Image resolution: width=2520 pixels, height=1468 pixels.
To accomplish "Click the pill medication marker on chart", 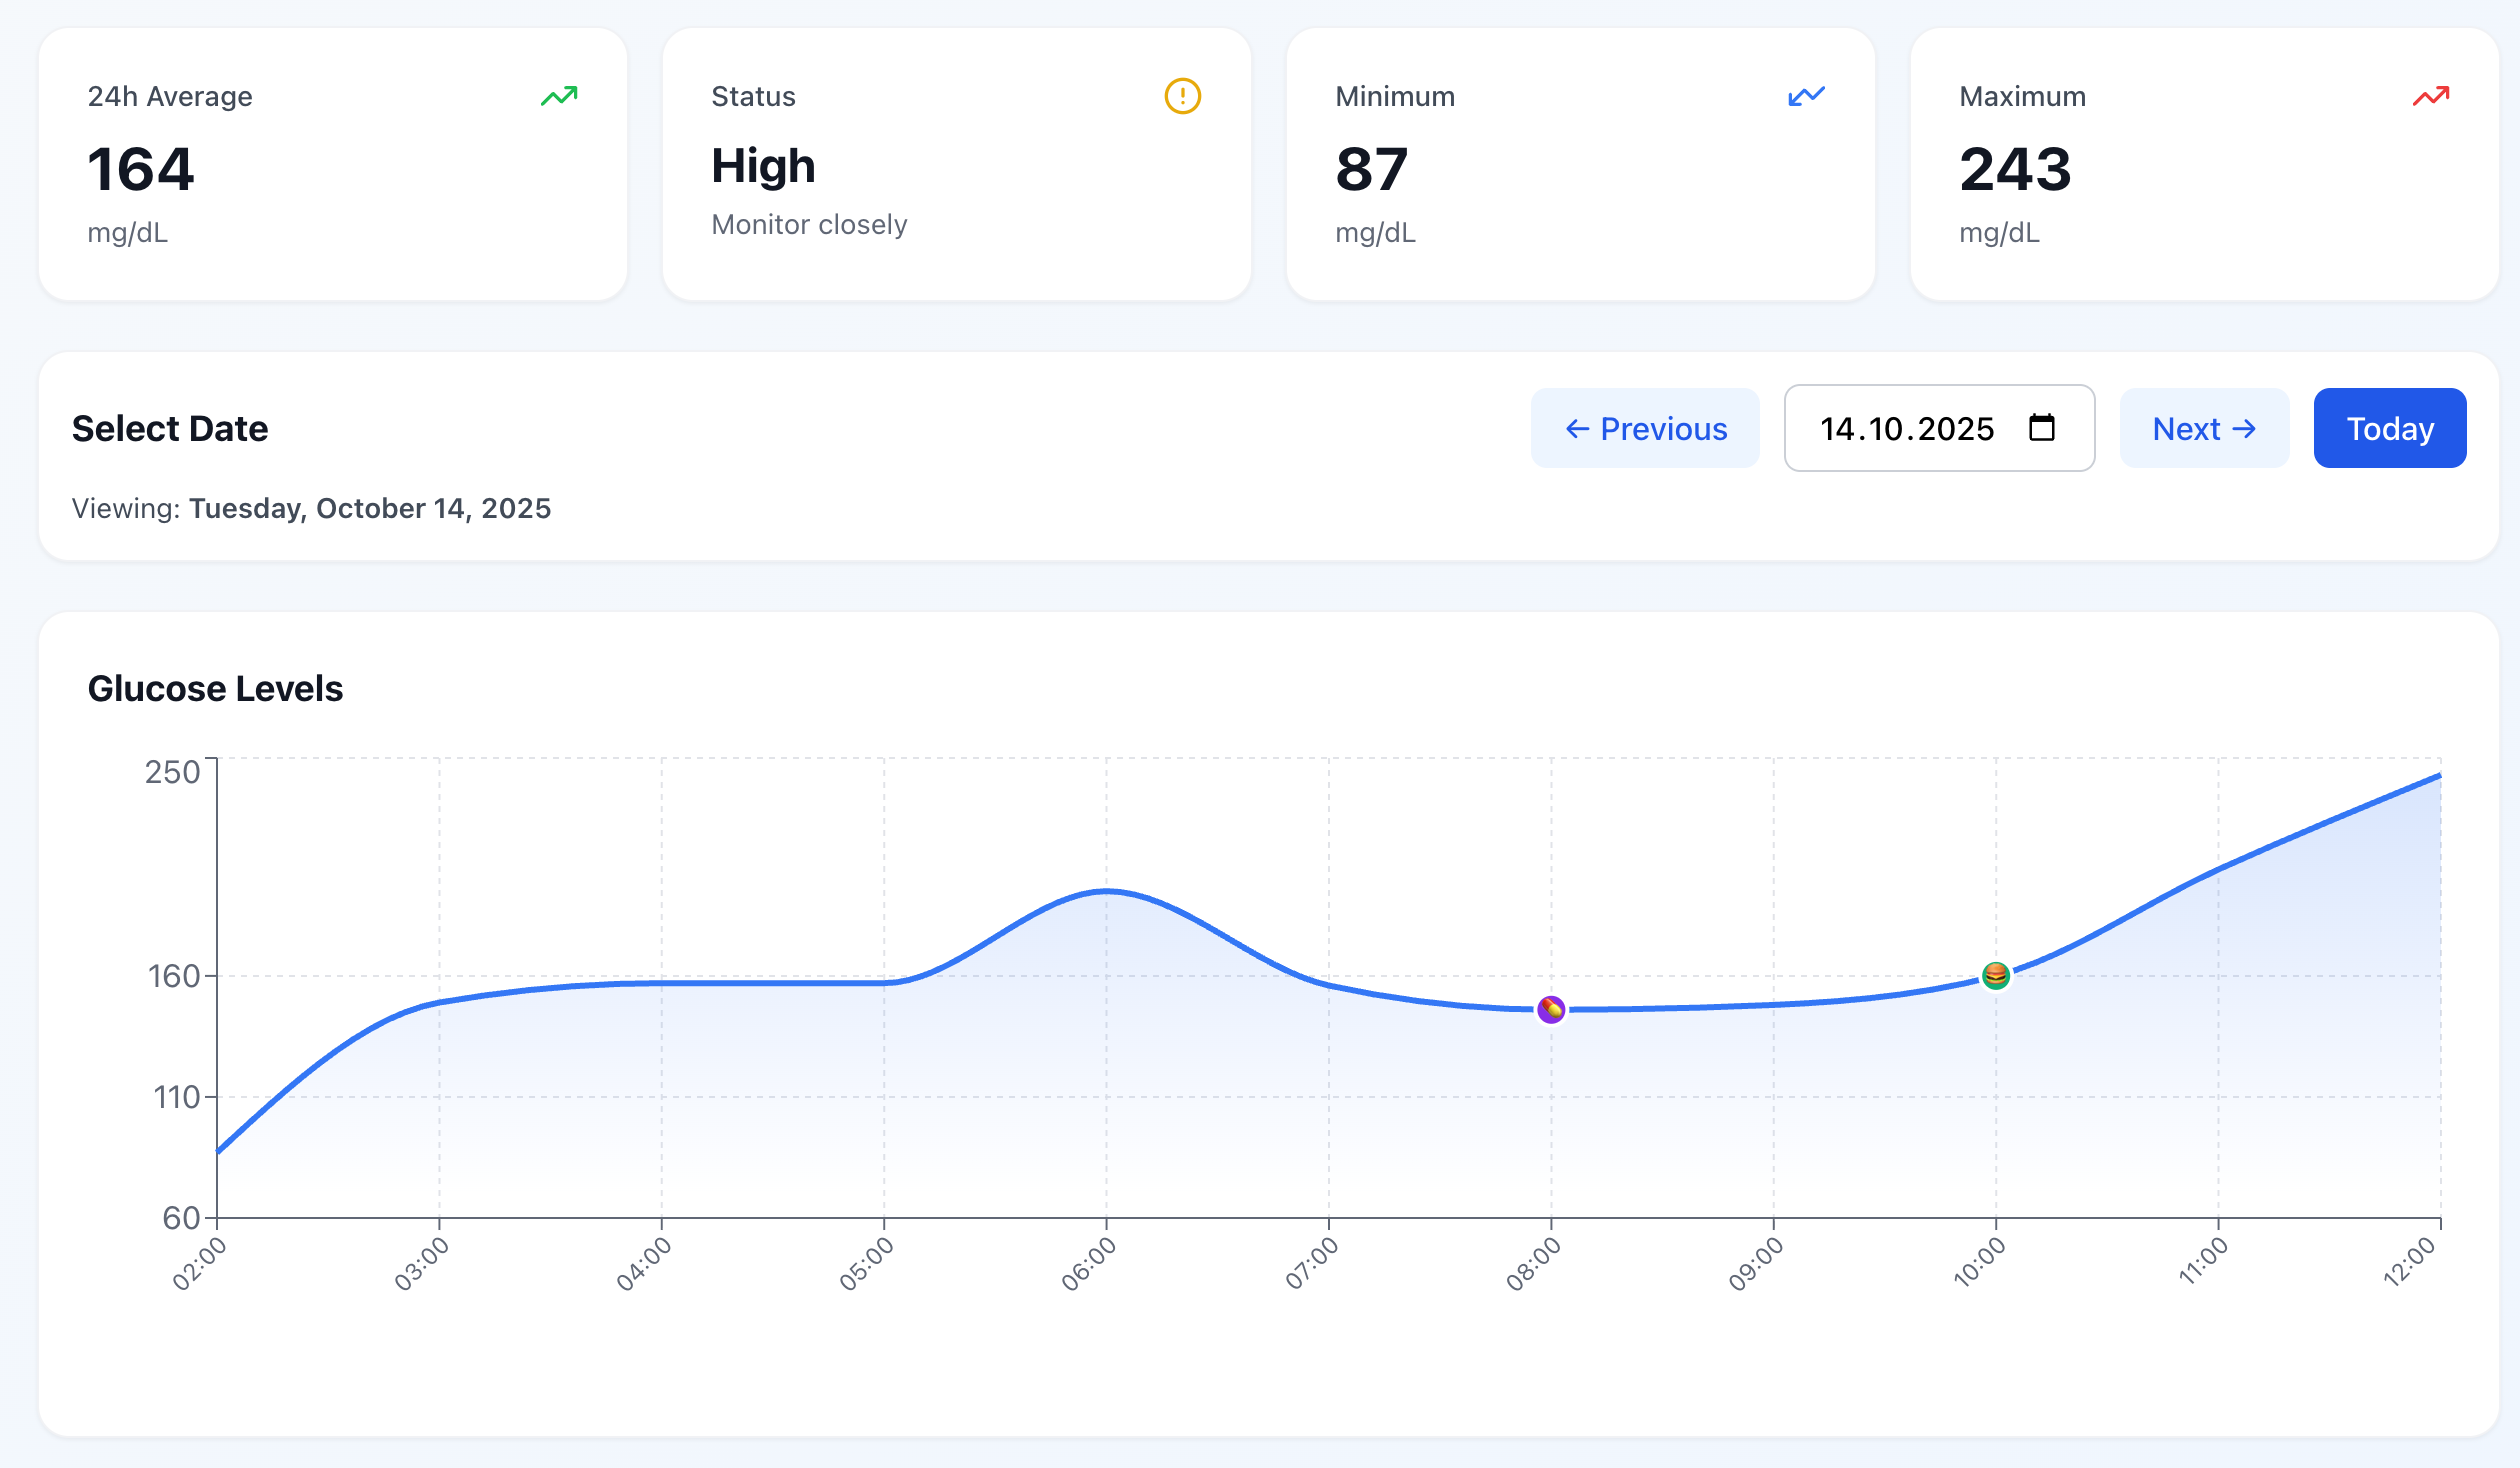I will click(x=1550, y=1009).
